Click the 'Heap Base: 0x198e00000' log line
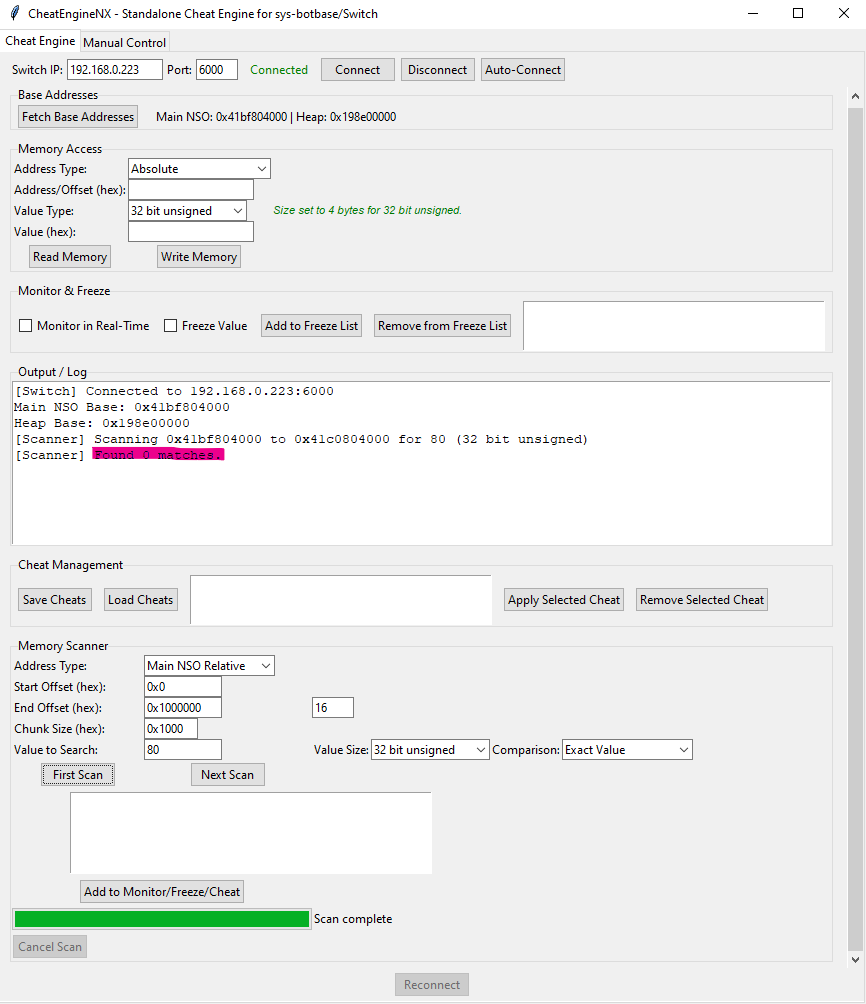This screenshot has height=1004, width=866. point(102,423)
